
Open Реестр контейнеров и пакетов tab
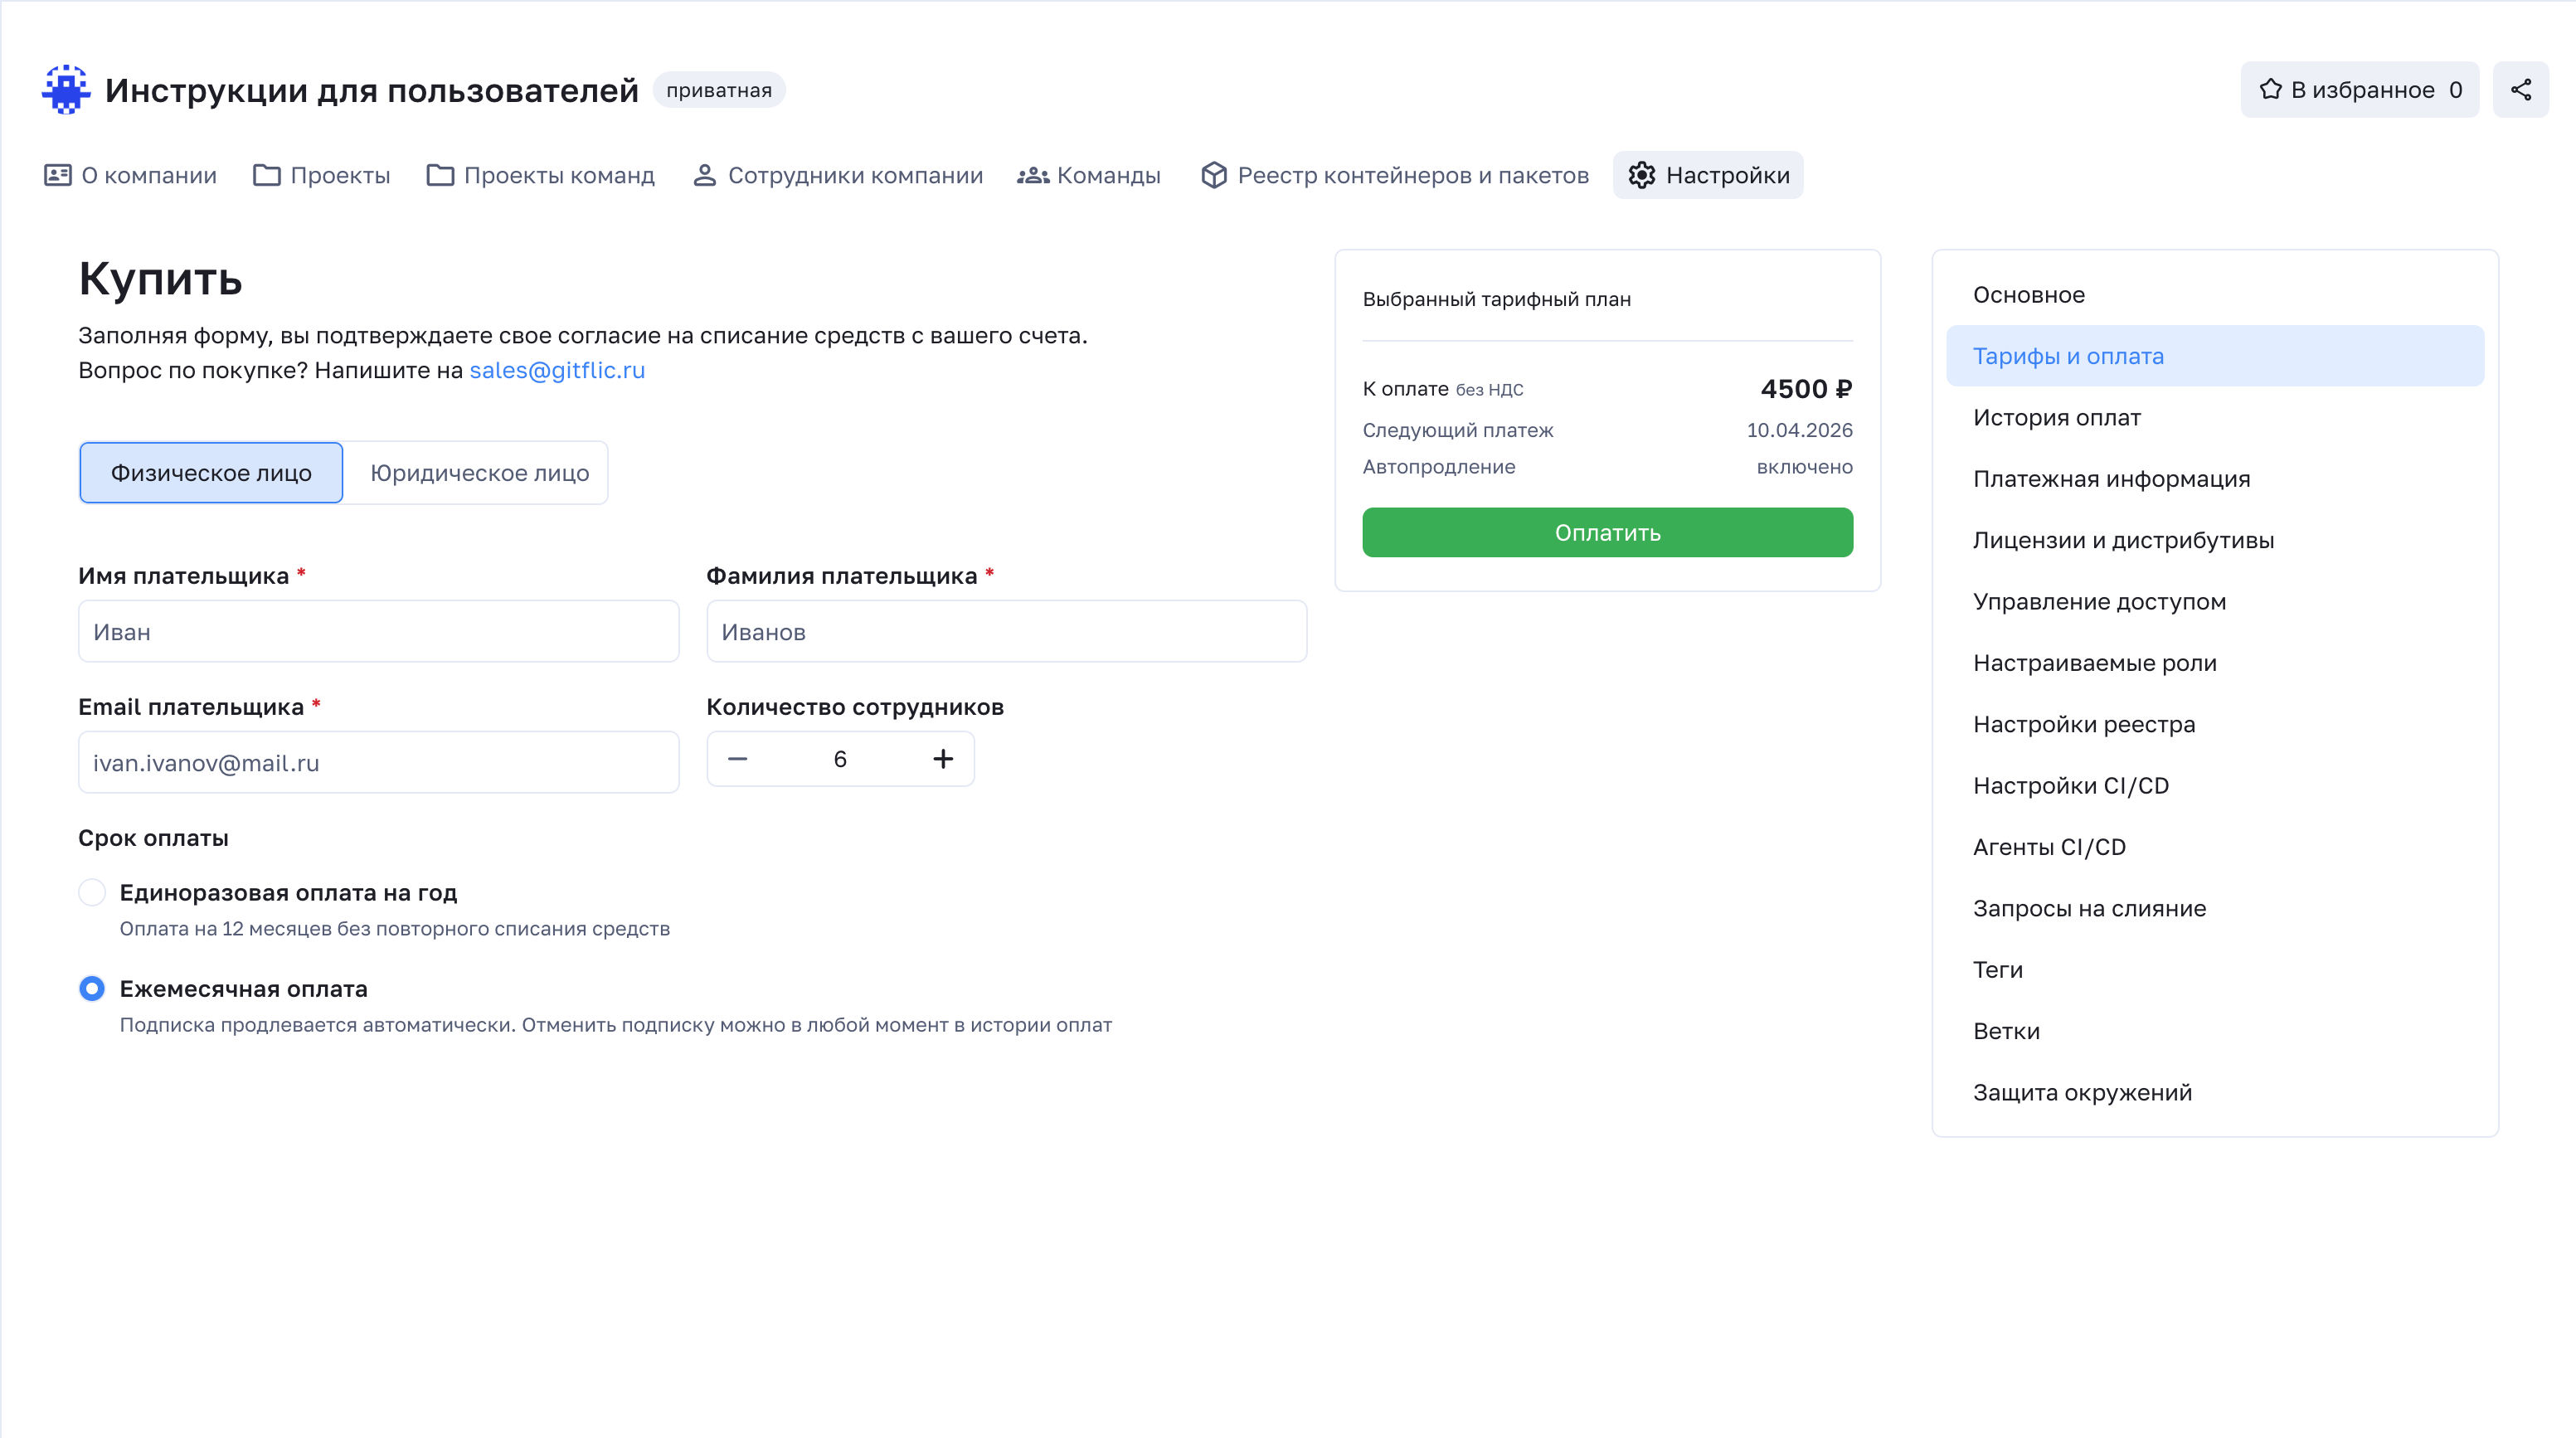tap(1394, 175)
